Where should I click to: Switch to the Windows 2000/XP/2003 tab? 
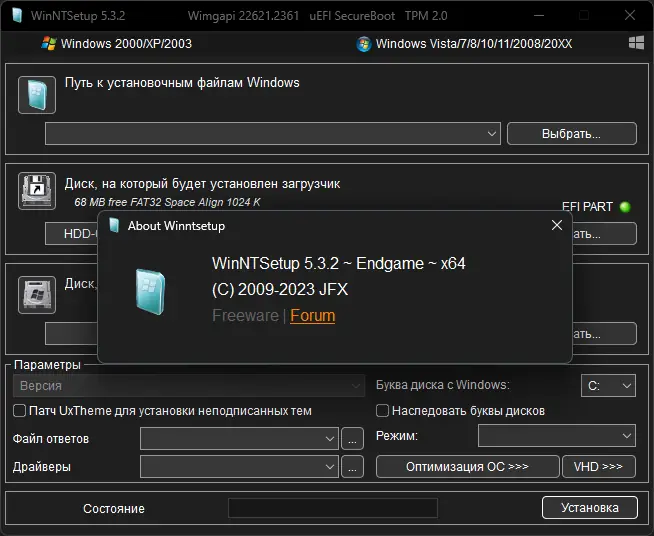pyautogui.click(x=117, y=43)
